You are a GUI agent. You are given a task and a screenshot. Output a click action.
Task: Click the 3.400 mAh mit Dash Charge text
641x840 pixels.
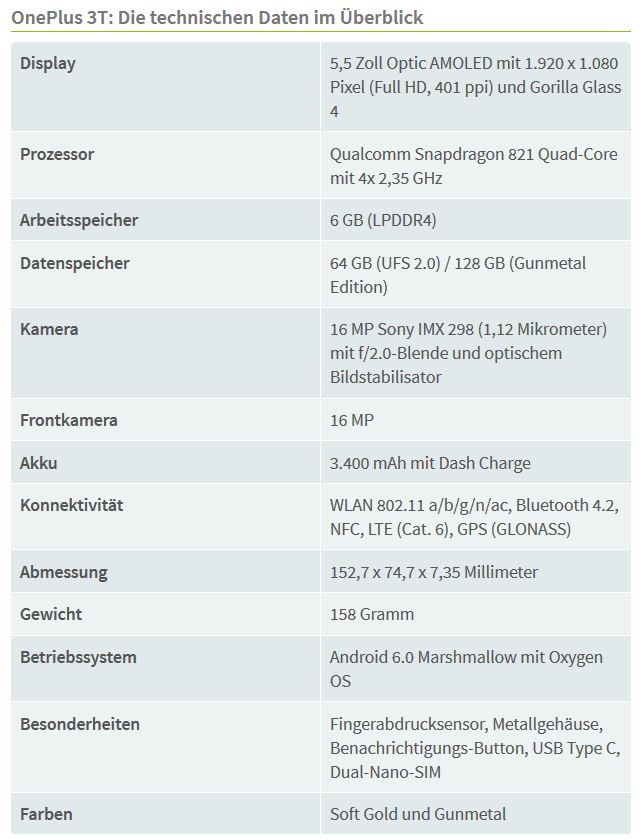(x=430, y=463)
